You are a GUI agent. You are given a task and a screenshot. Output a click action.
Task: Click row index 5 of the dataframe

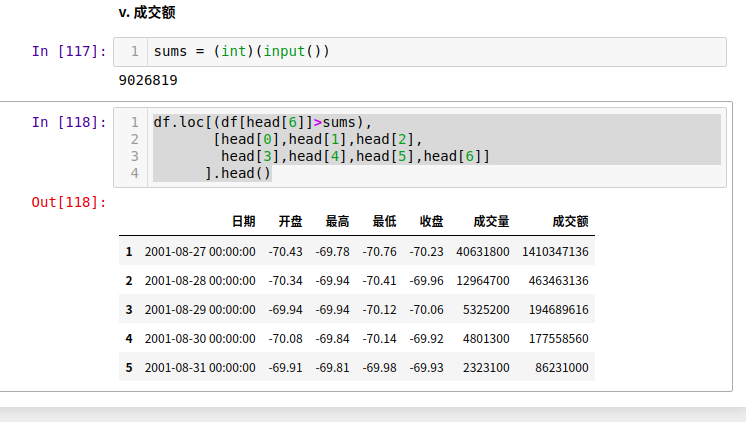point(129,368)
